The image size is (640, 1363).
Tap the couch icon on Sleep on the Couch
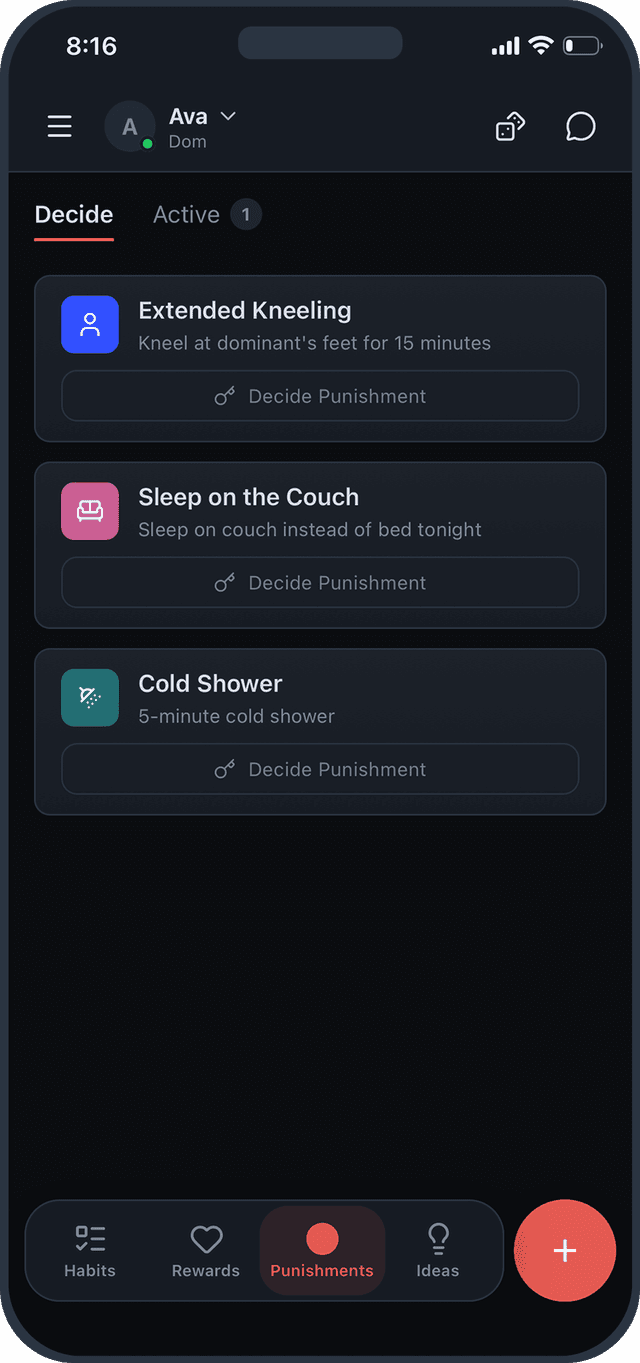pos(90,511)
